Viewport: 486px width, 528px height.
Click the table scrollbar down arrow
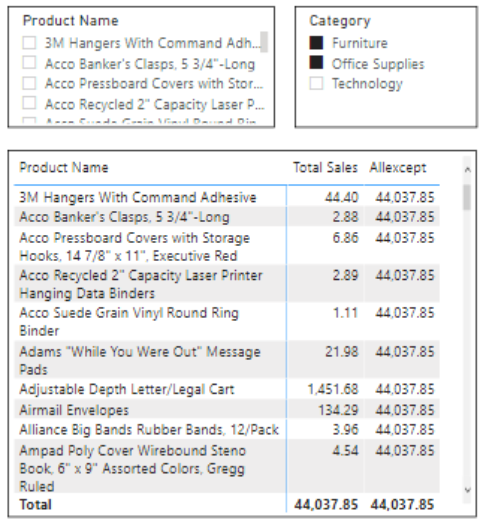pyautogui.click(x=467, y=490)
